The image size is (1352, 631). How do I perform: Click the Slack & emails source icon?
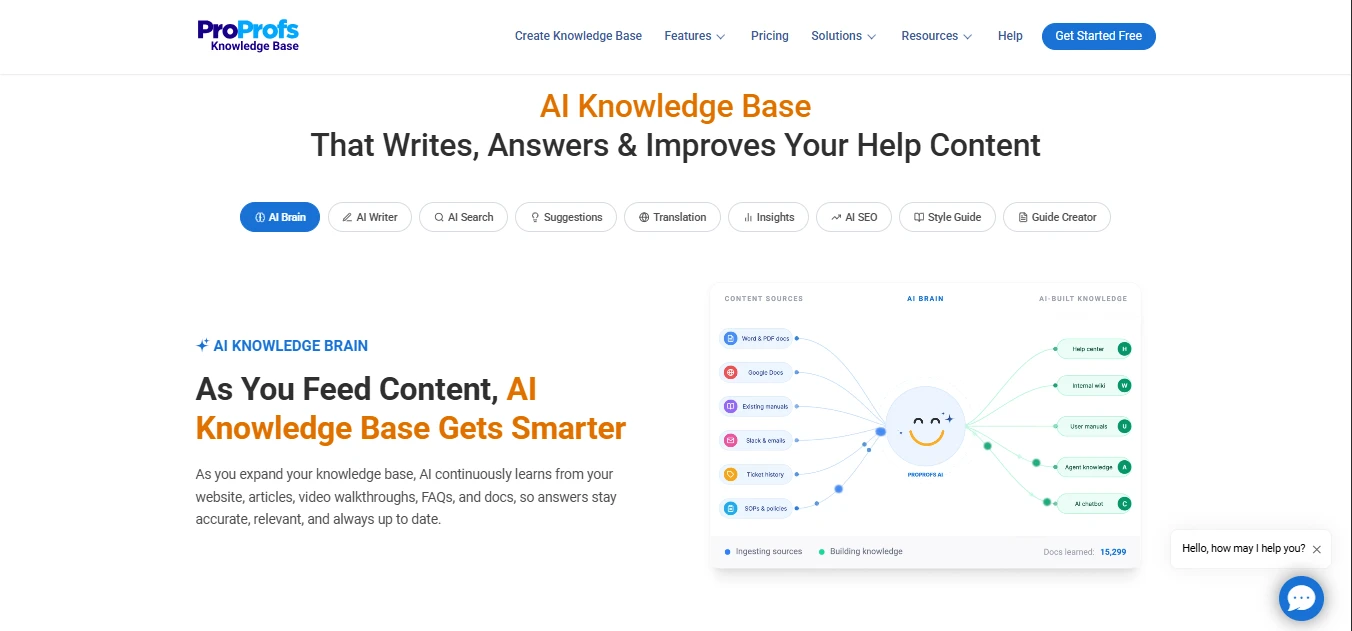click(x=731, y=440)
